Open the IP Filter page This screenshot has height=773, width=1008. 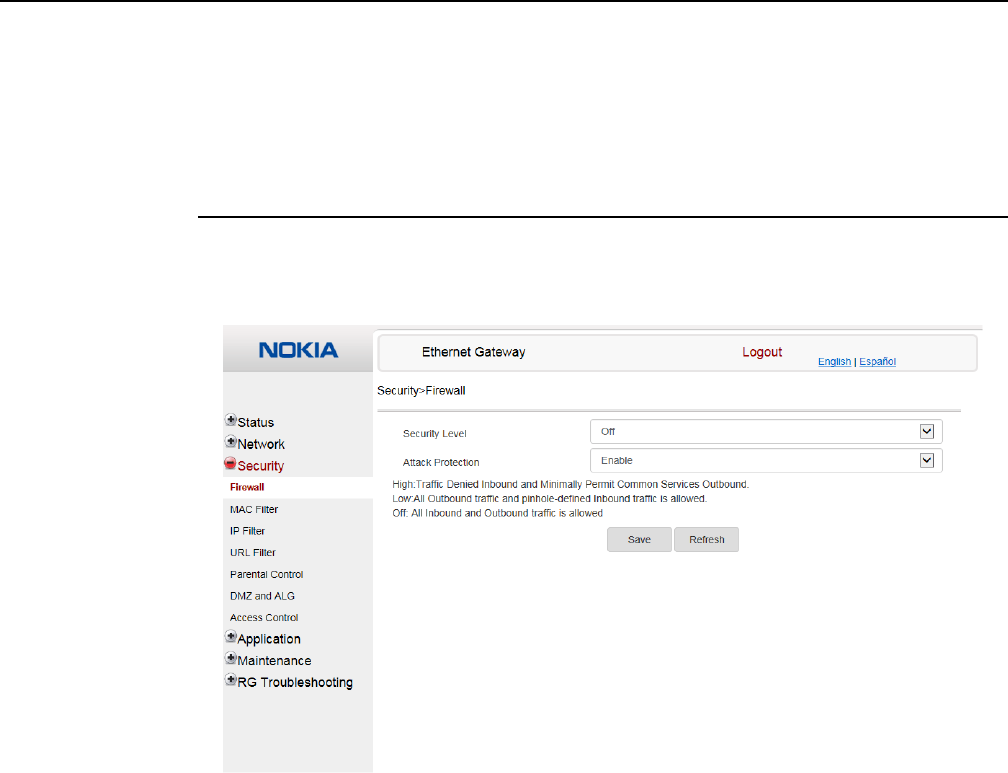[x=248, y=531]
